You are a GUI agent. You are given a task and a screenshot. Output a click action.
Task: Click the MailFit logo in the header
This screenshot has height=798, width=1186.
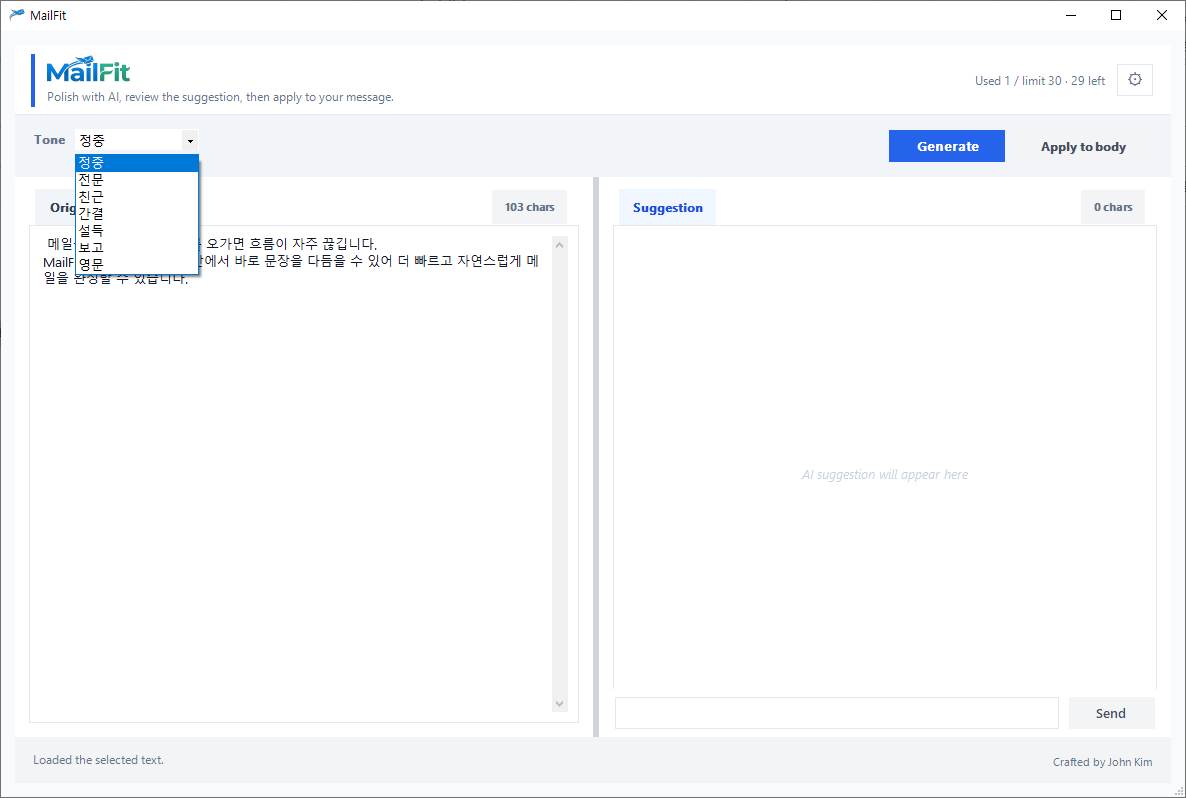click(x=88, y=72)
